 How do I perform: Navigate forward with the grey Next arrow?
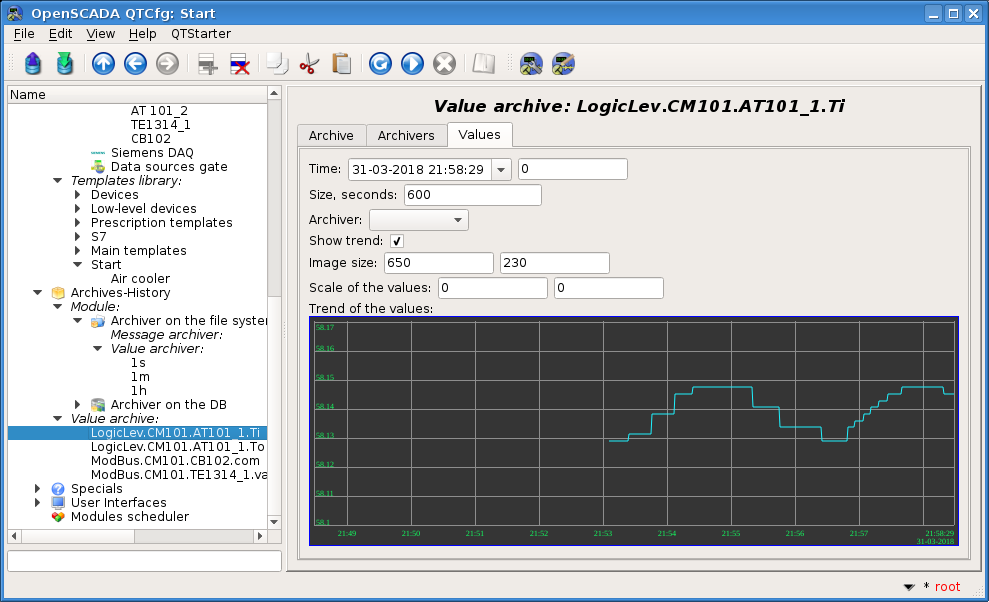[x=167, y=64]
